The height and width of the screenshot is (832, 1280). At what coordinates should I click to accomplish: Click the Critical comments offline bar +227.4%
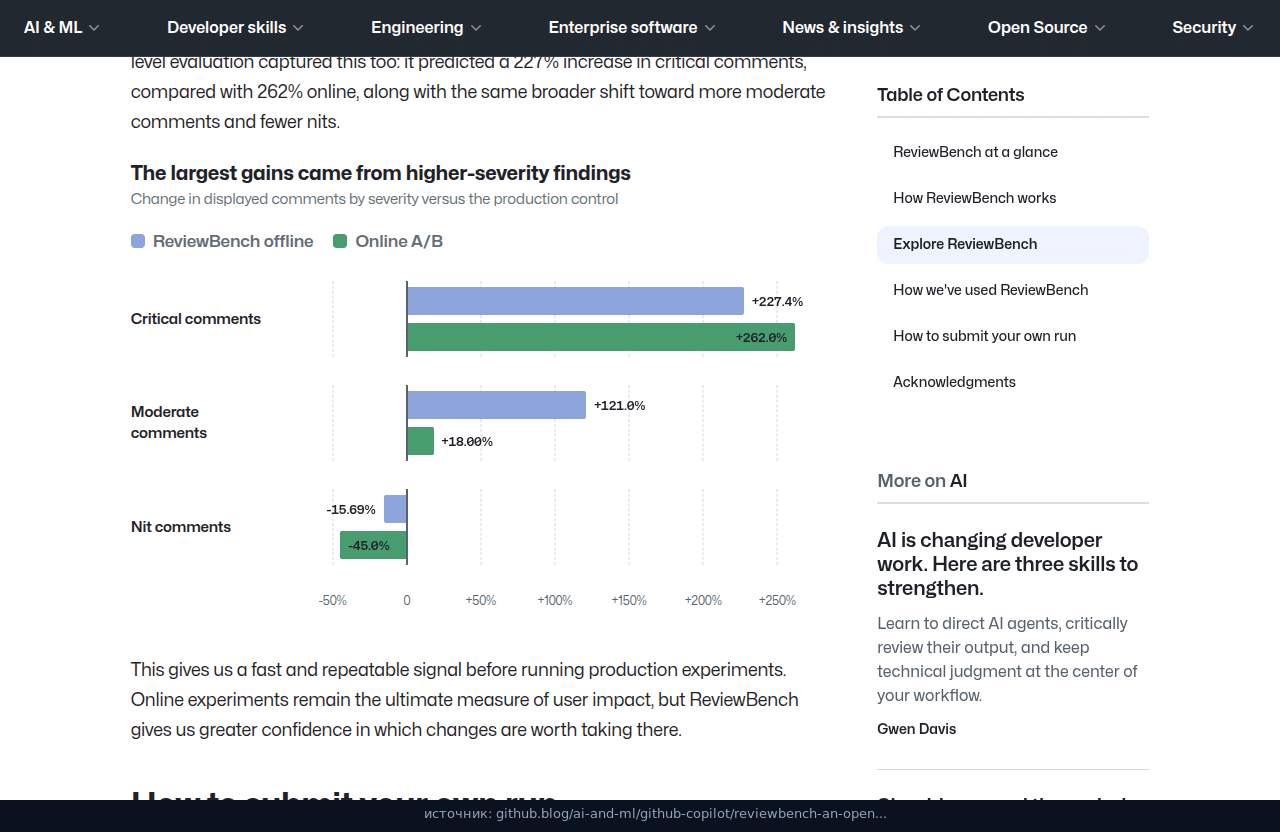(x=575, y=301)
